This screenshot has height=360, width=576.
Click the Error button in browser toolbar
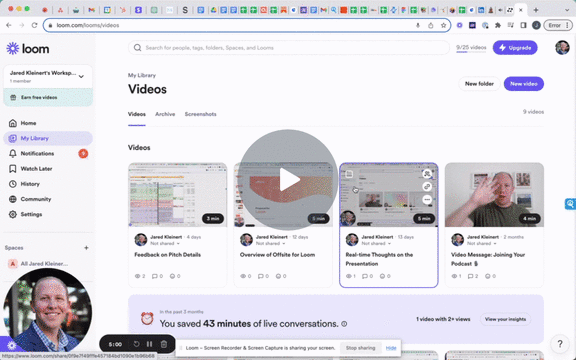[x=558, y=25]
